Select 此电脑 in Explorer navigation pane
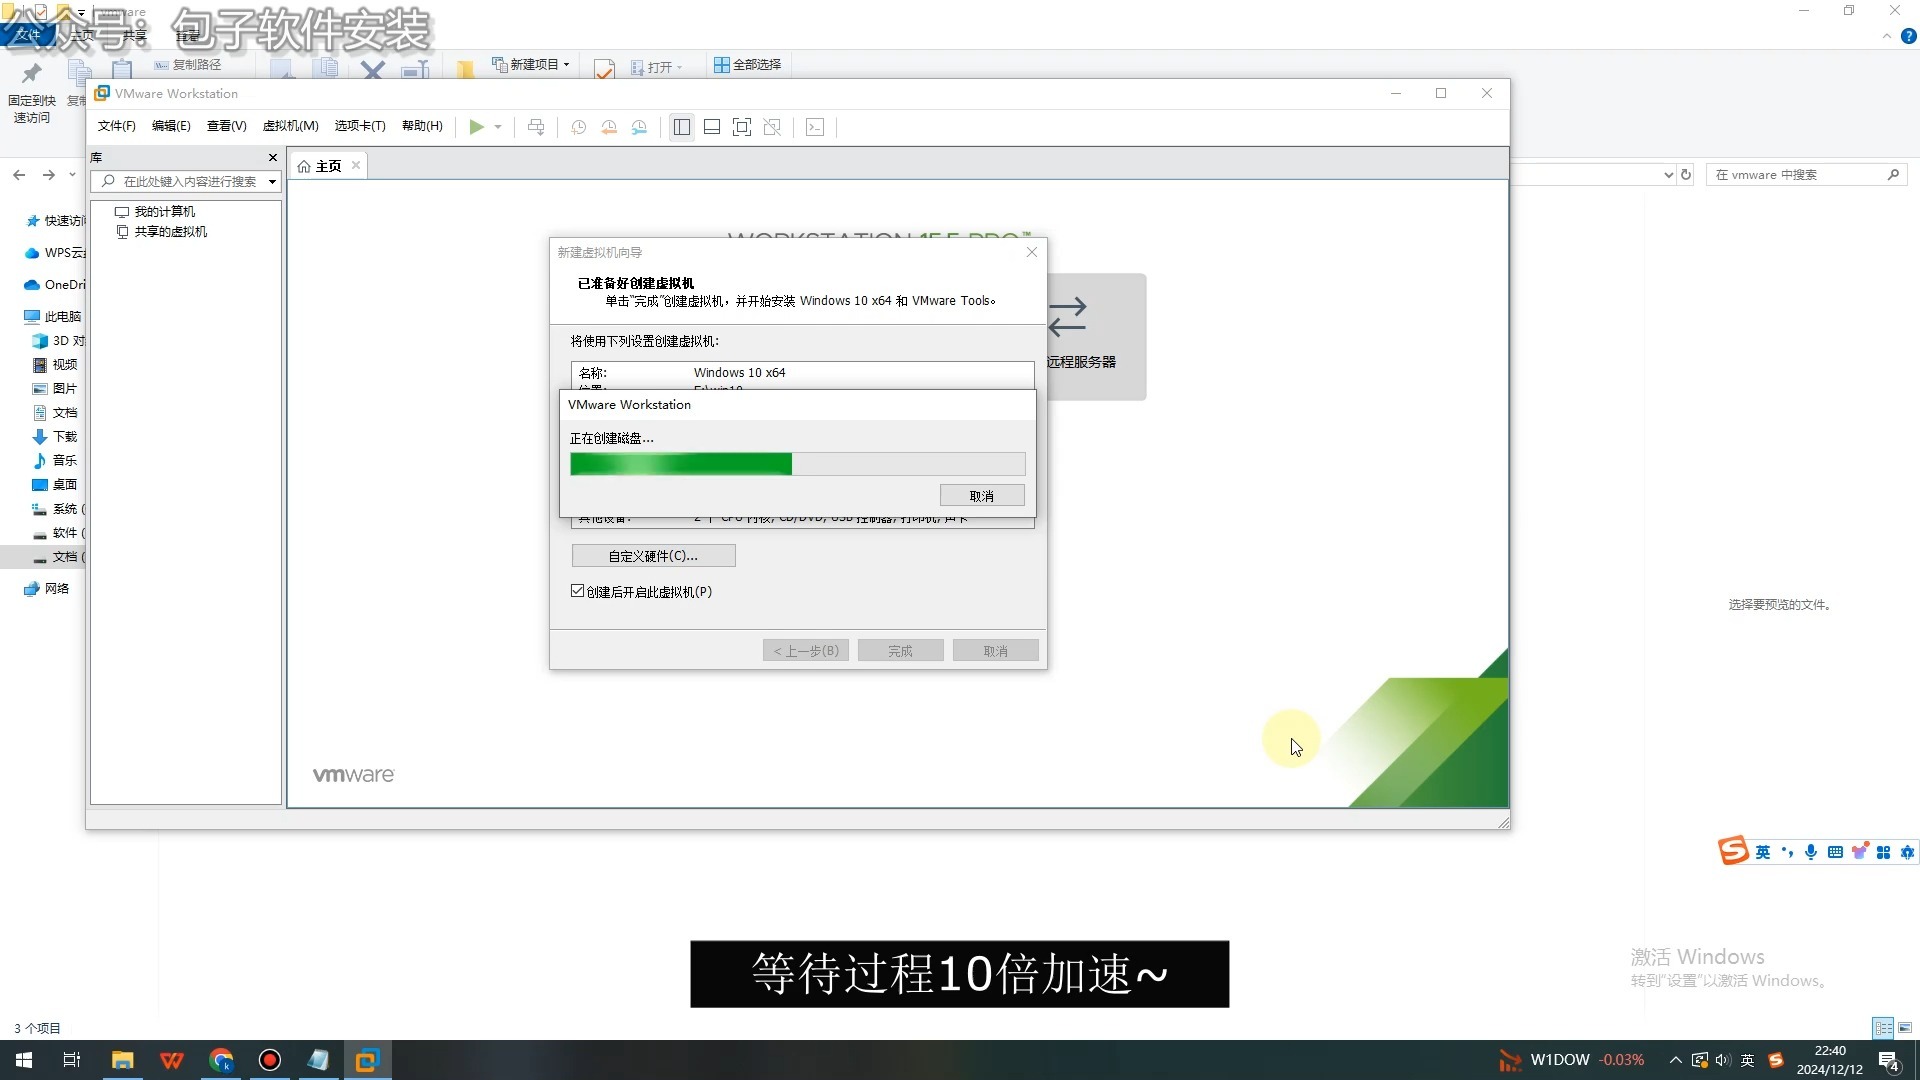 [x=53, y=317]
